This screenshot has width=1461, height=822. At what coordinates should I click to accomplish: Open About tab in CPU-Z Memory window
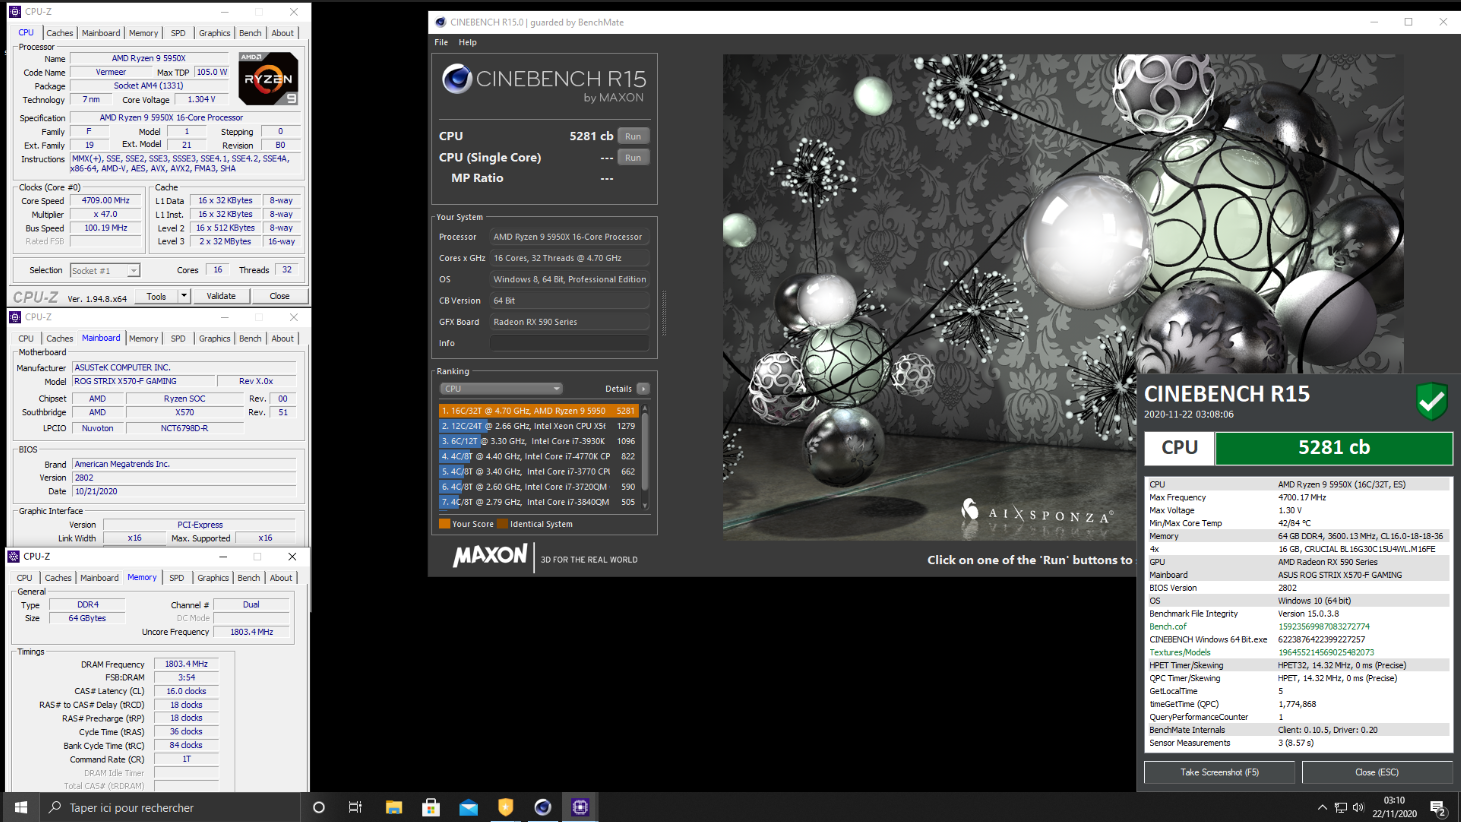[x=281, y=578]
